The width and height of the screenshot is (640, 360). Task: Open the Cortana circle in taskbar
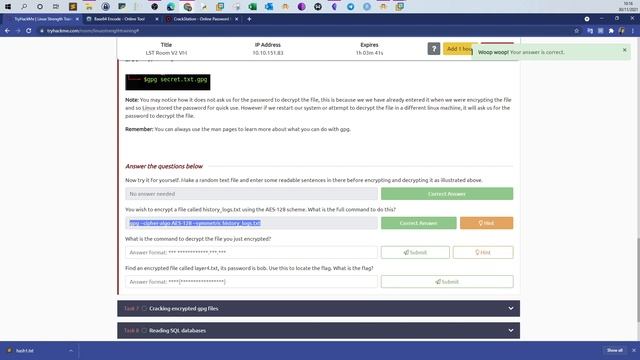coord(40,7)
